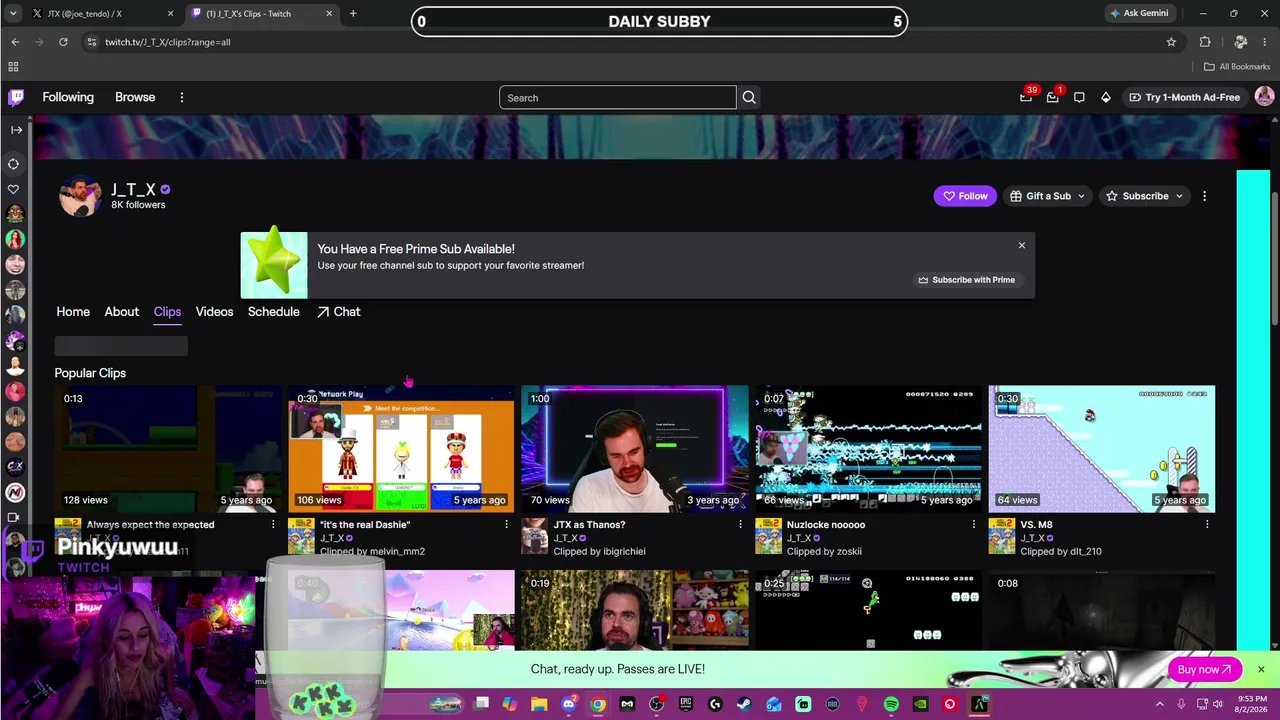Open options for "Nuzlocke nooooo" clip
Screen dimensions: 1280x720
tap(973, 524)
